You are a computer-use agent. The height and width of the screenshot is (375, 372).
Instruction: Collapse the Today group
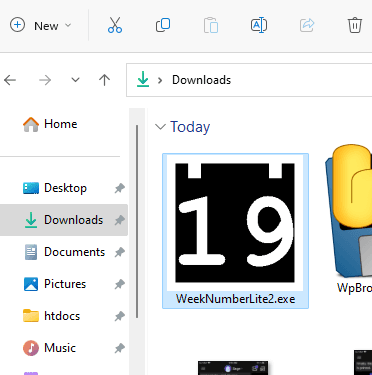[x=160, y=127]
